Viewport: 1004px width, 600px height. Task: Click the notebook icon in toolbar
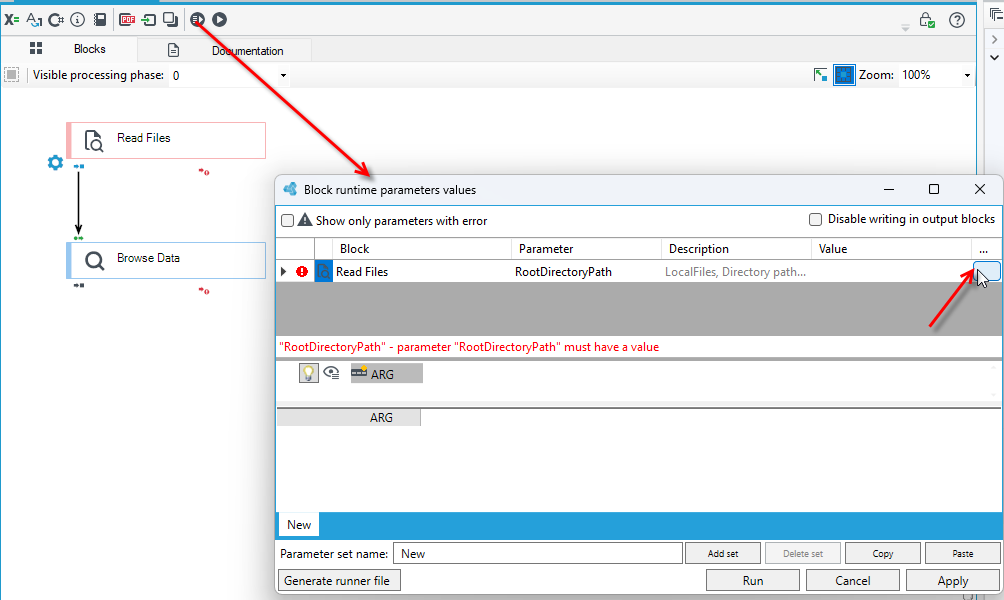coord(100,20)
